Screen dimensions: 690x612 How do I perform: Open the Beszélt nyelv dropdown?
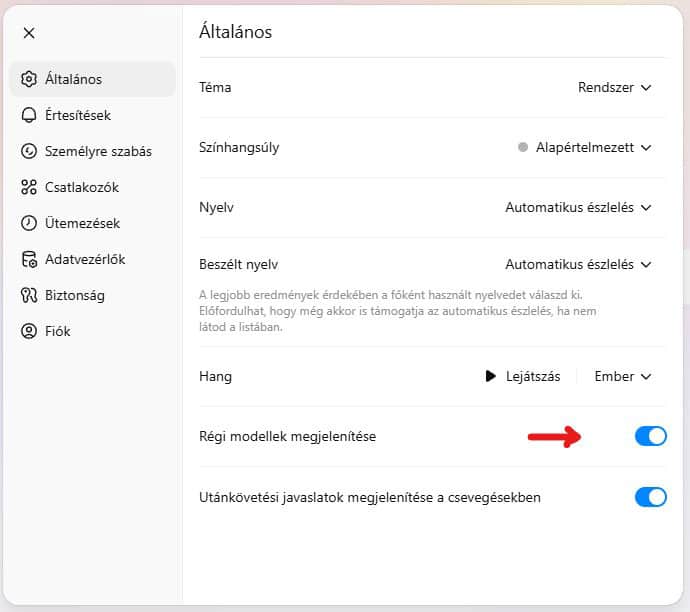click(578, 264)
